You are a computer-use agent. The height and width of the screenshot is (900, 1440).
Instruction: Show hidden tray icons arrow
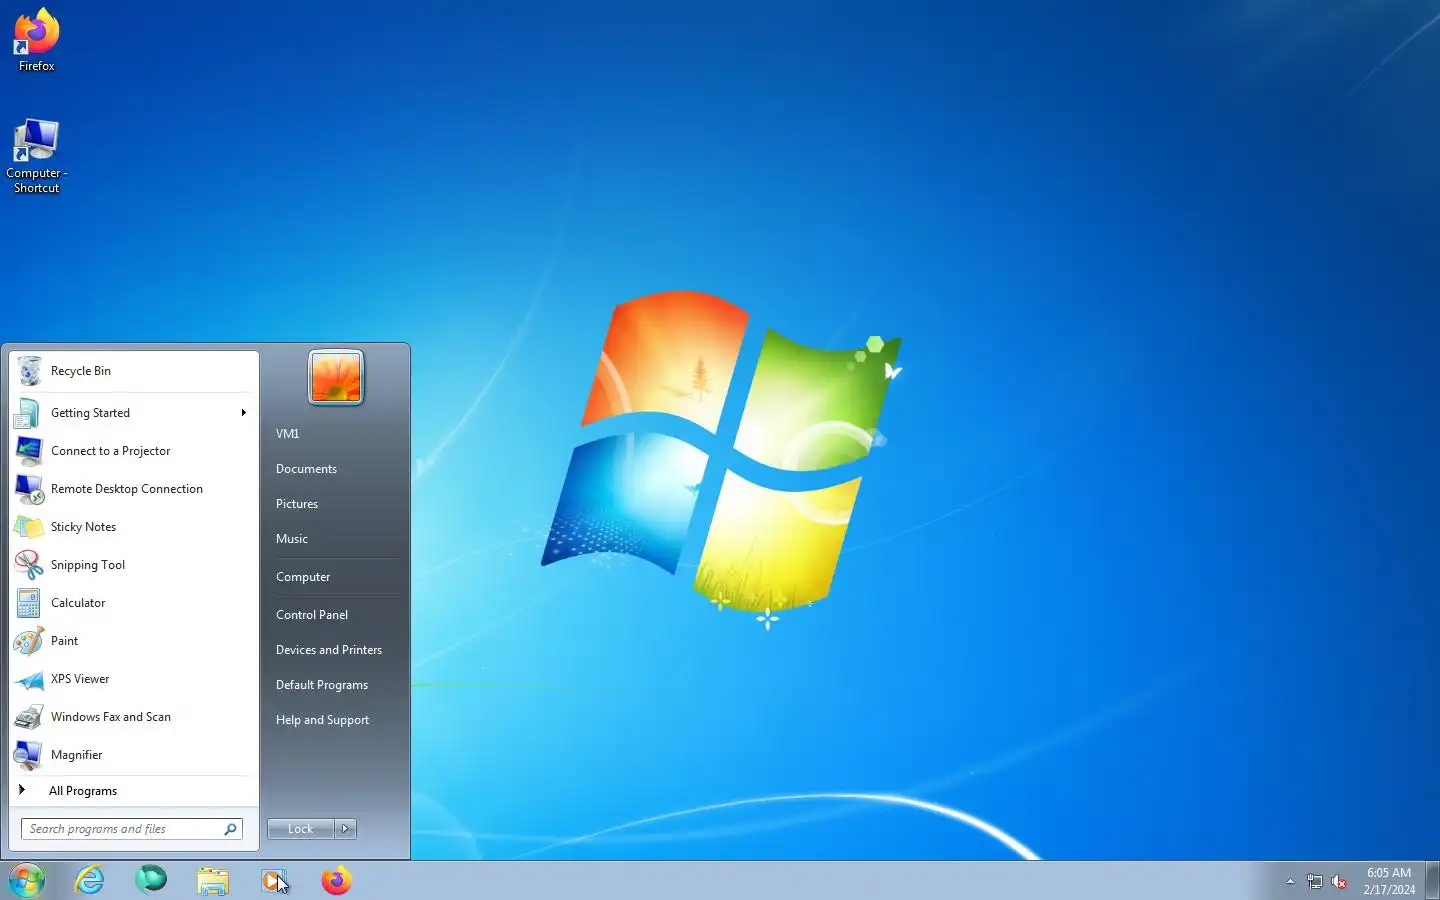[1290, 882]
